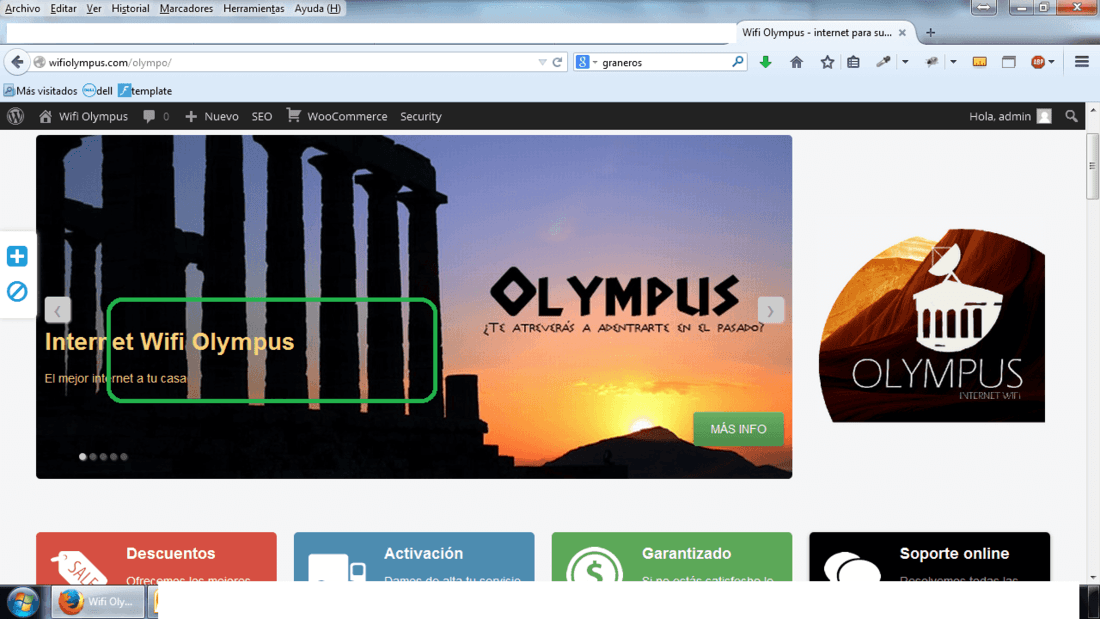The image size is (1100, 619).
Task: Open the Herramientas menu
Action: coord(253,8)
